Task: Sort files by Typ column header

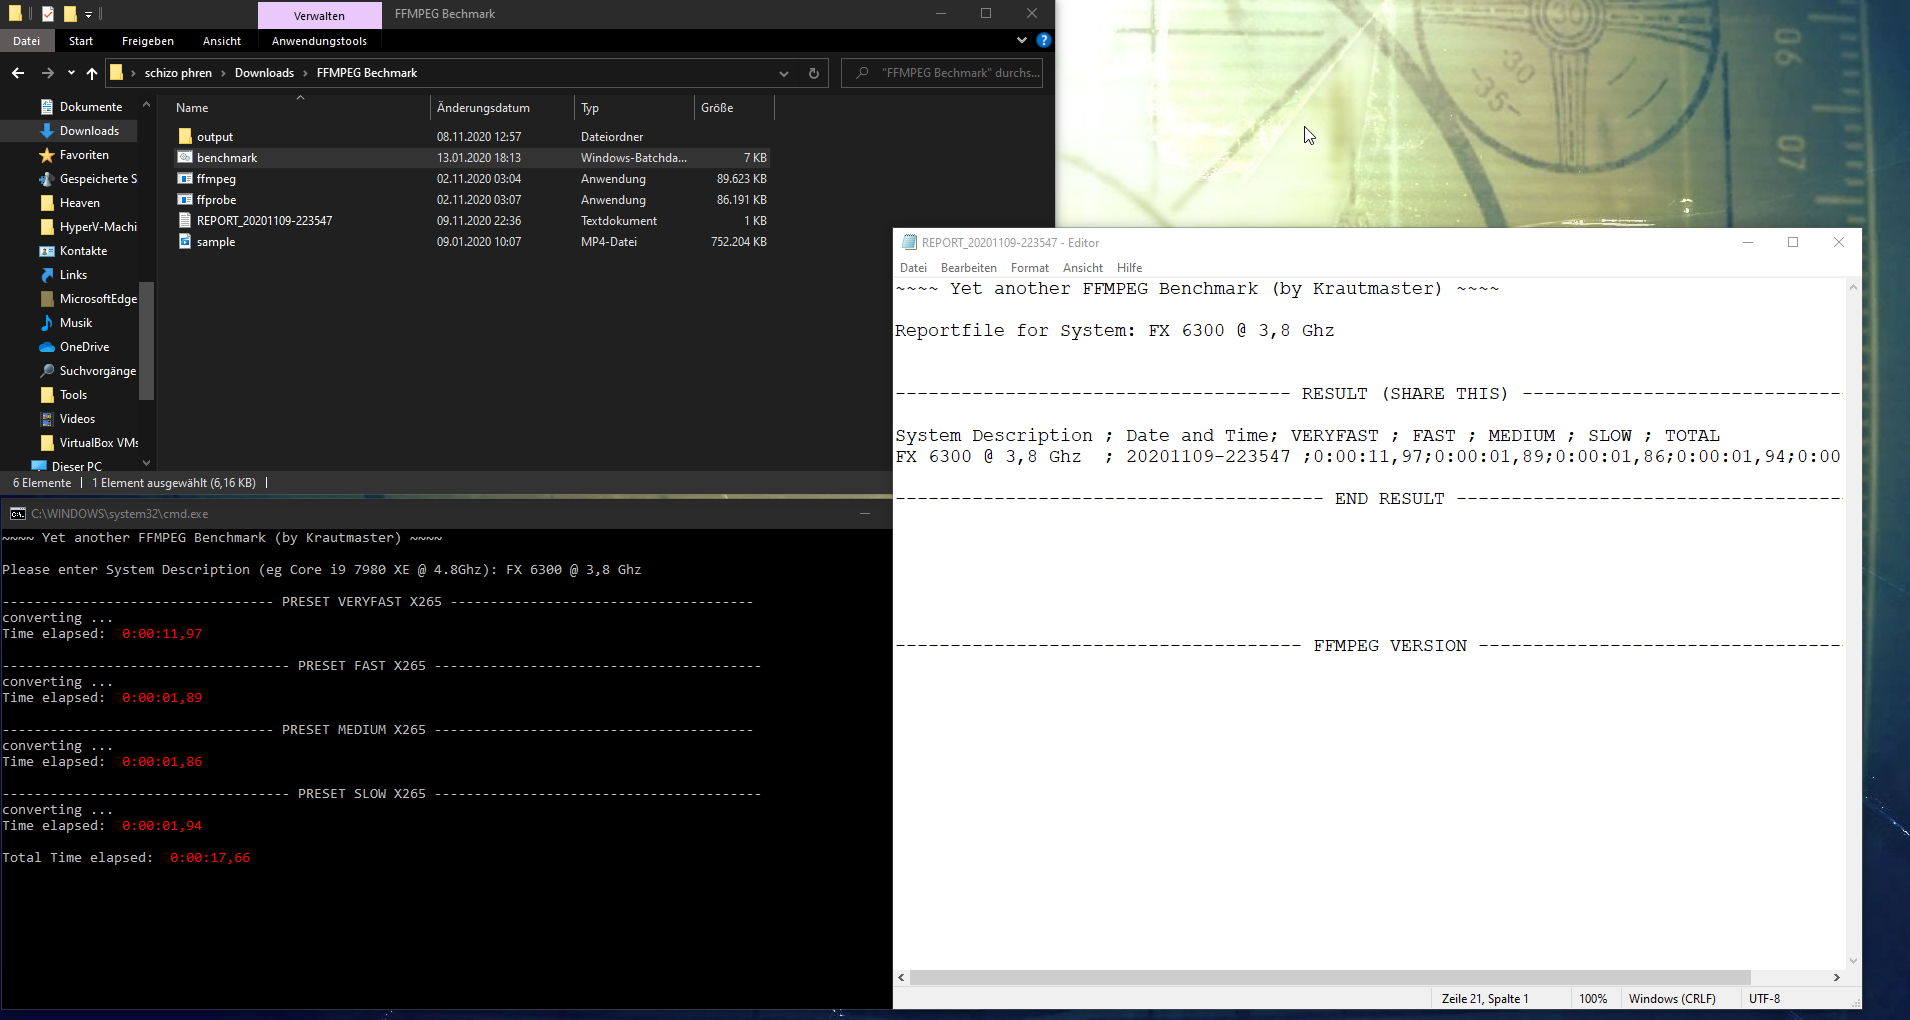Action: click(634, 108)
